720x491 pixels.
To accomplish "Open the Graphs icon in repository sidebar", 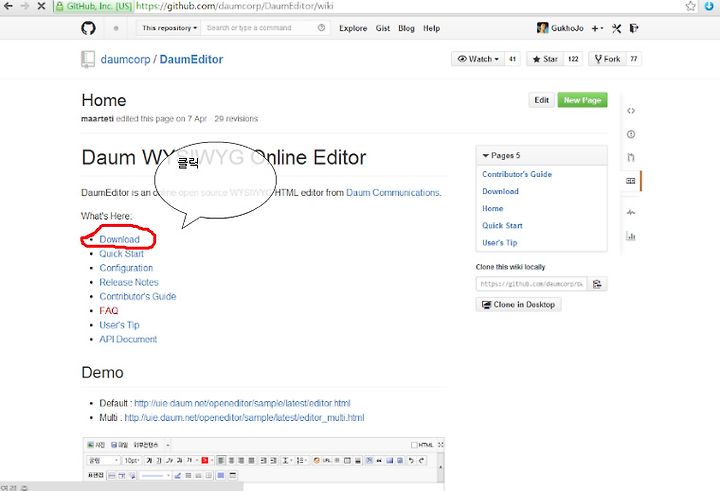I will pos(631,236).
